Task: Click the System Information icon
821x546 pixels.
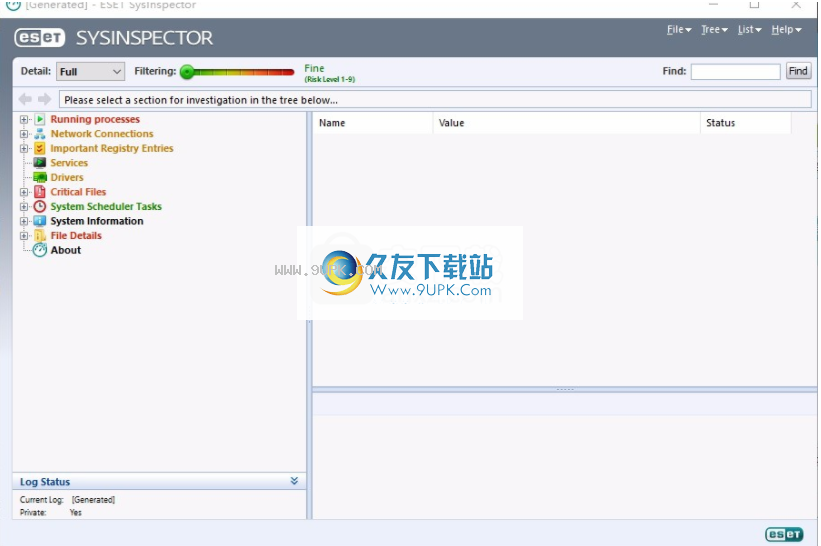Action: click(40, 221)
